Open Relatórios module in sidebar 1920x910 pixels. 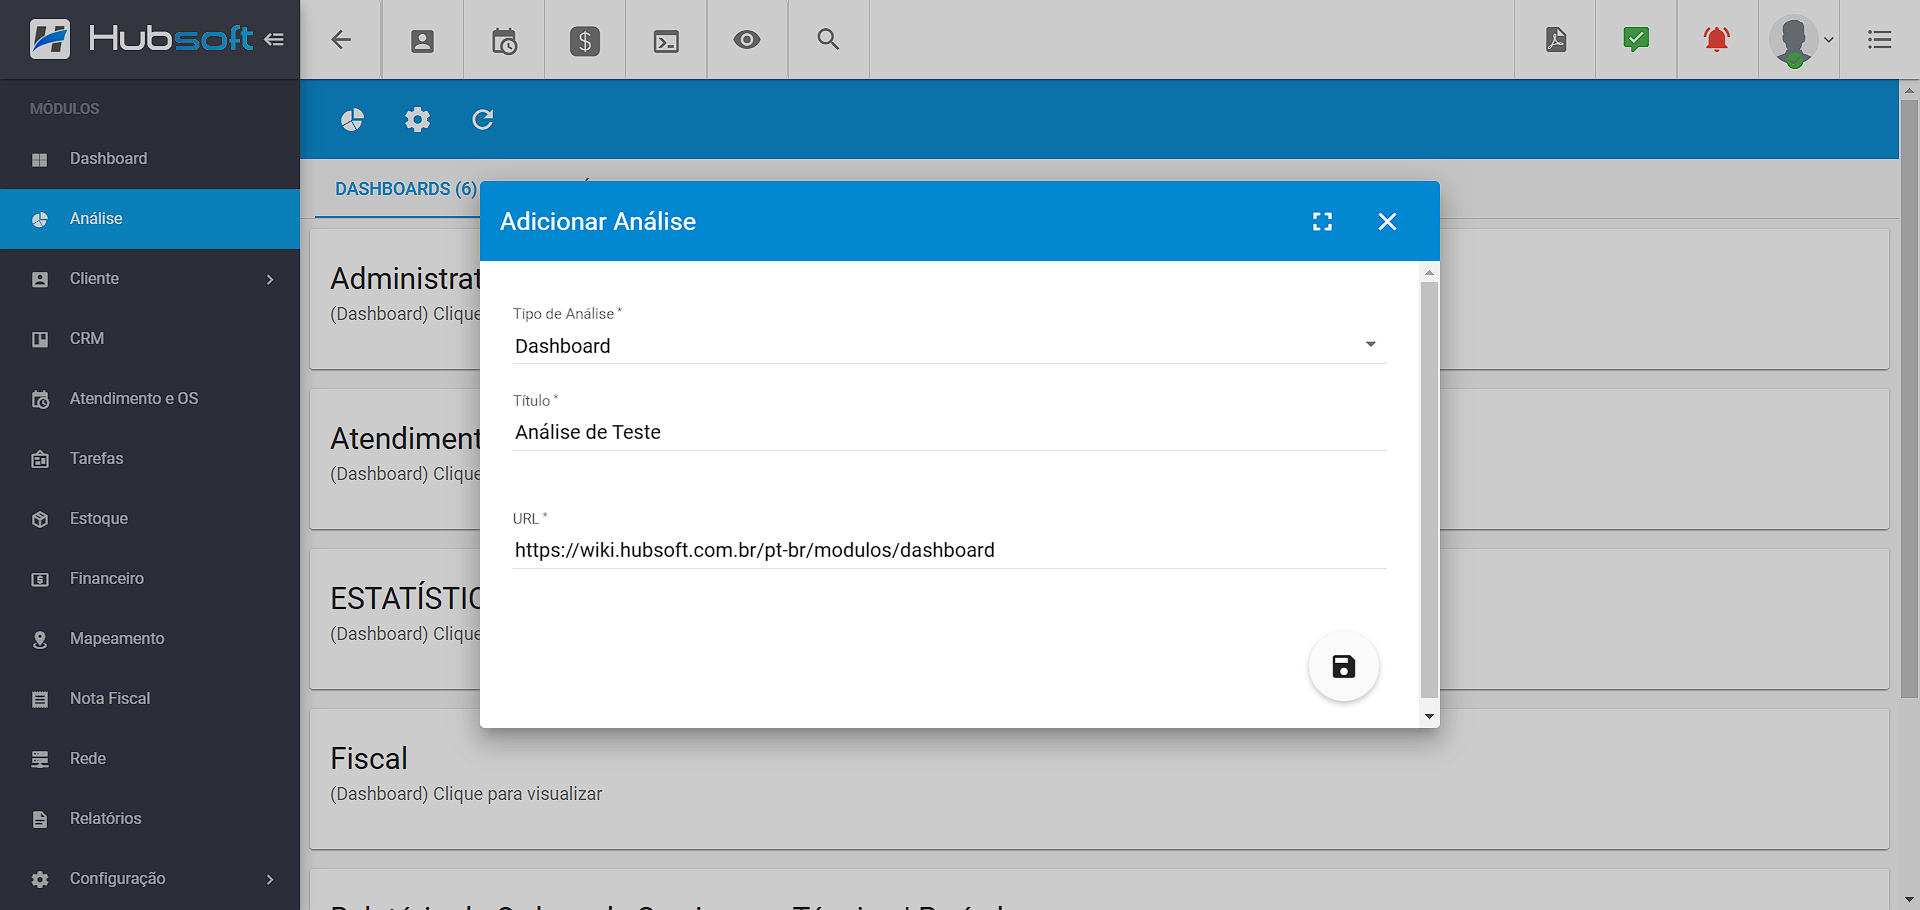click(150, 819)
